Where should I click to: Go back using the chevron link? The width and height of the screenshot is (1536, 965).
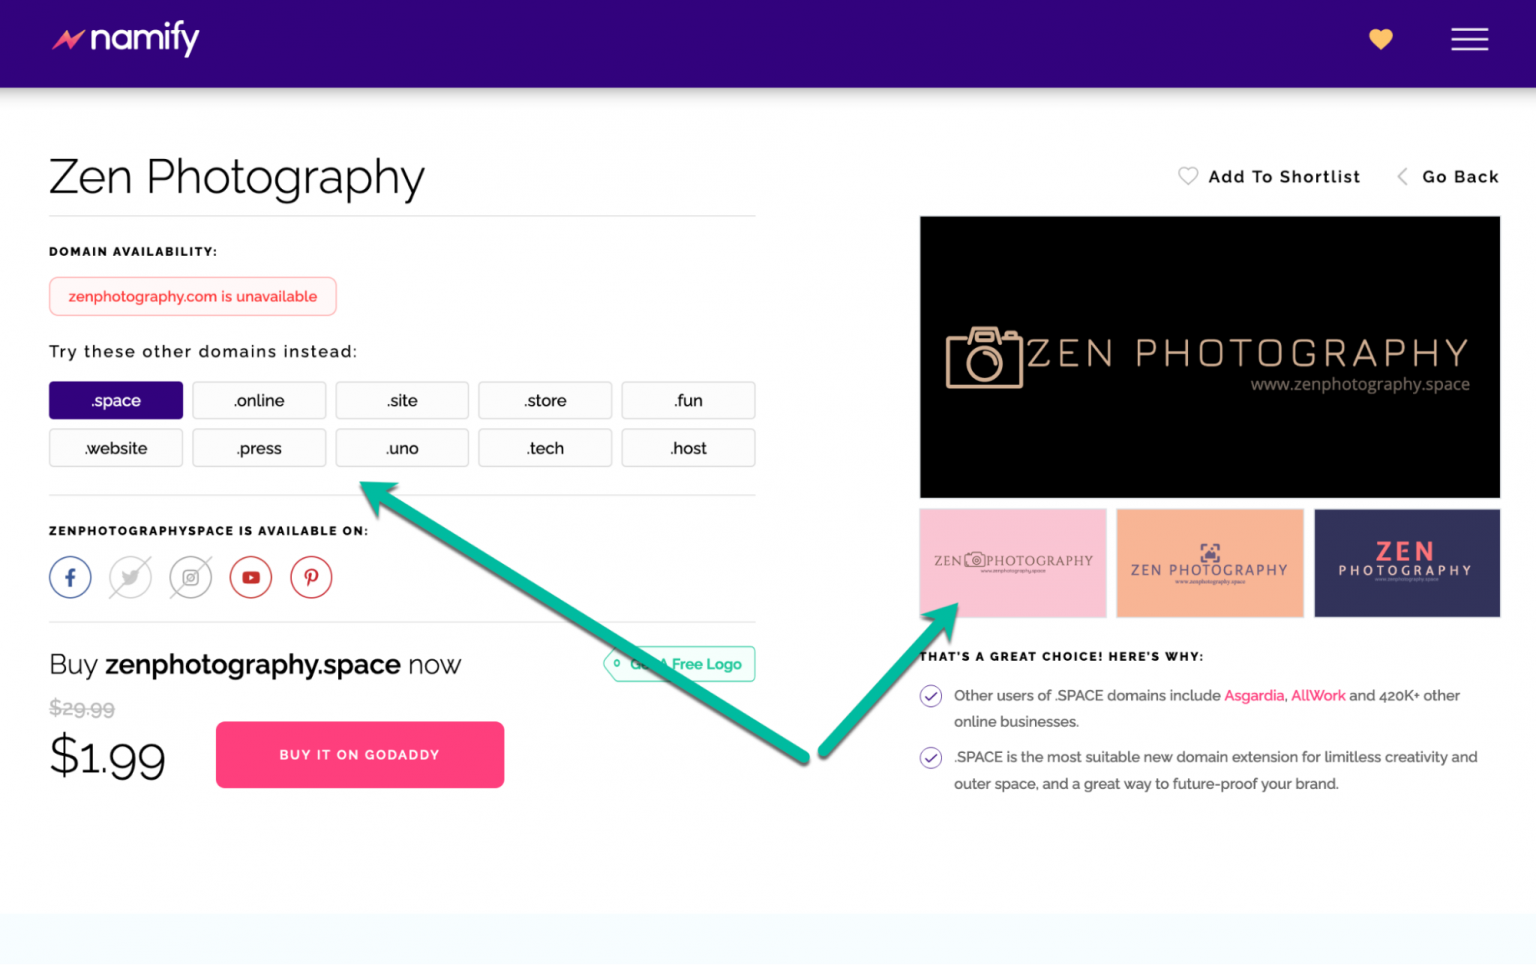1447,177
